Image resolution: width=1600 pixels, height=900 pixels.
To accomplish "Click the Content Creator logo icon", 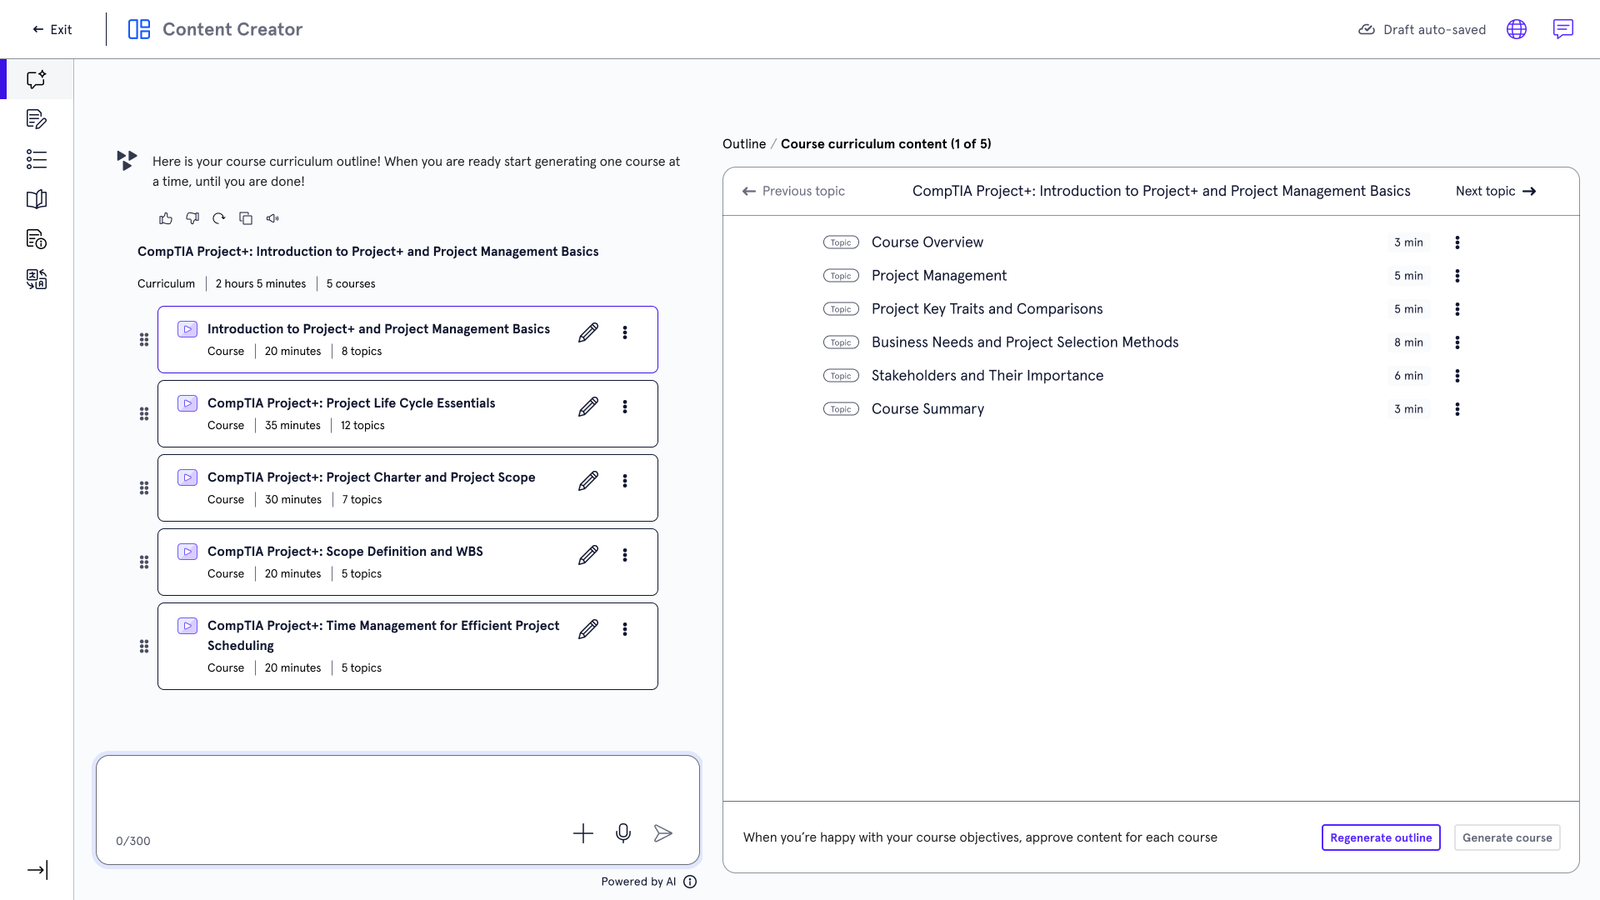I will pos(139,29).
